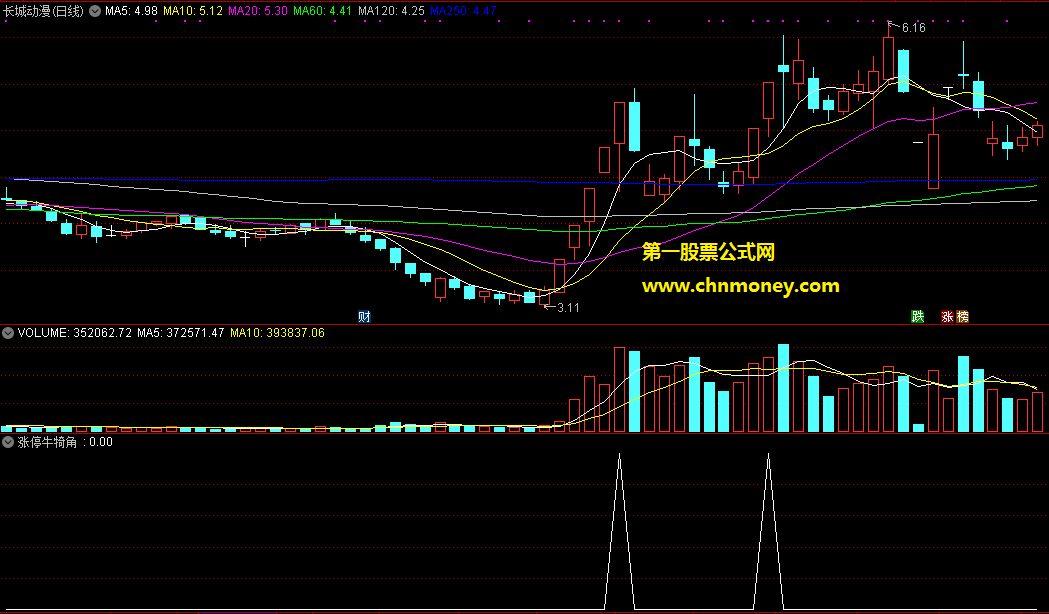Click the volume MA5: 372571.47 readout
This screenshot has height=614, width=1049.
(x=181, y=332)
